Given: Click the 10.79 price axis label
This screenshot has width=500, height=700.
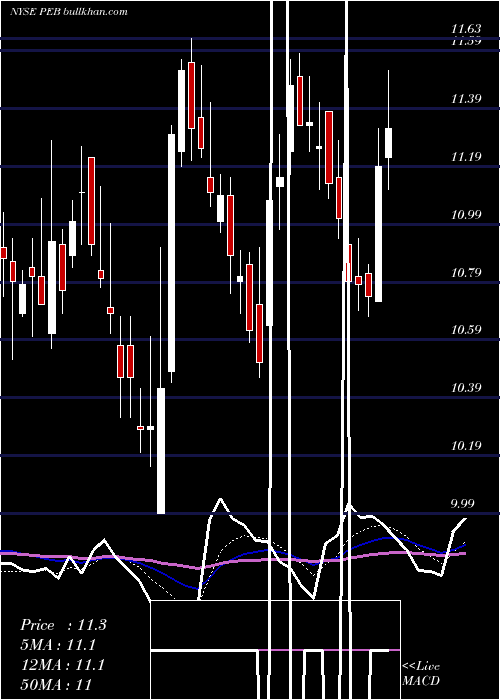Looking at the screenshot, I should [466, 272].
